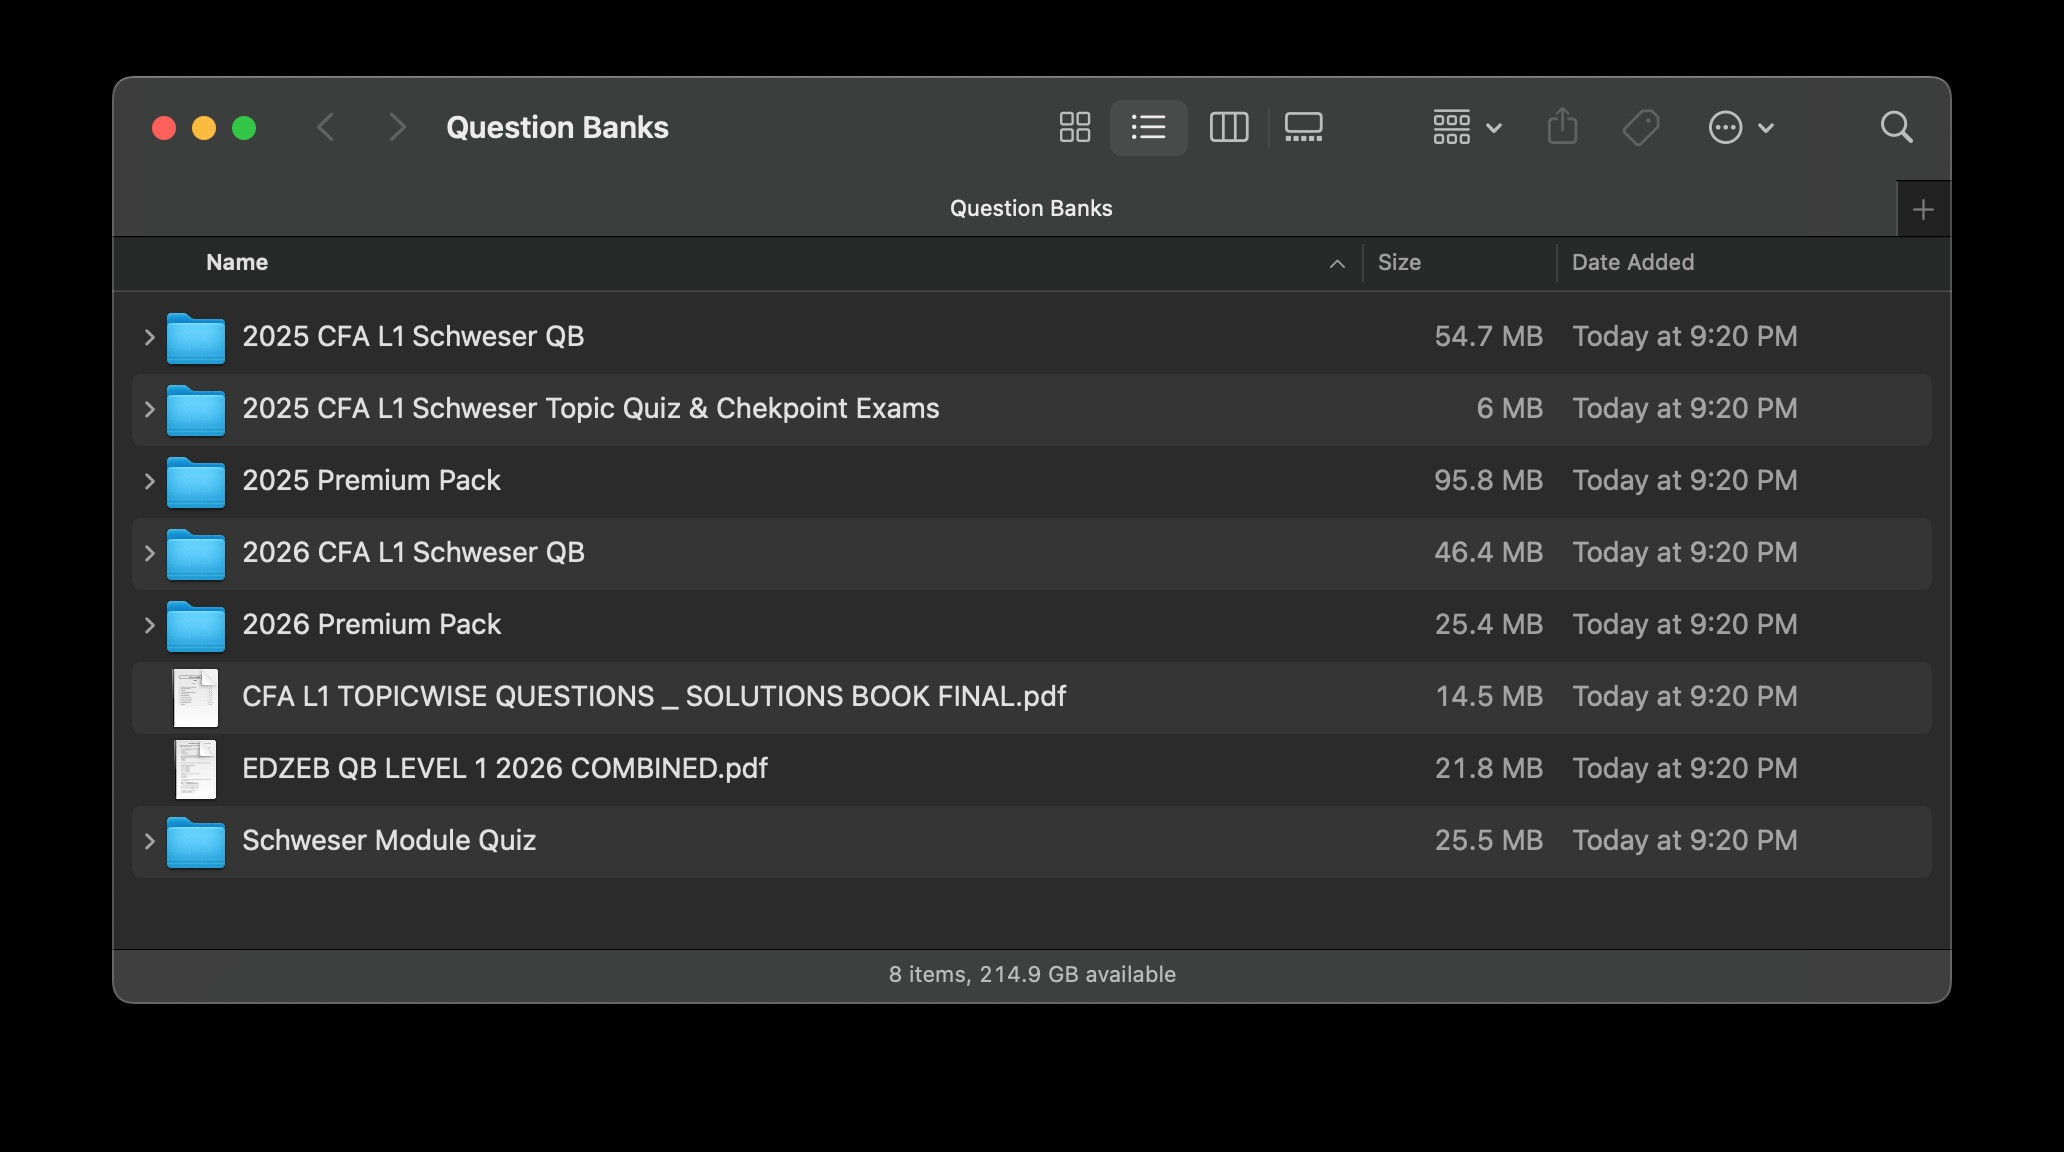Select the TOPICWISE QUESTIONS pdf thumbnail
Screen dimensions: 2064x1152
click(196, 697)
